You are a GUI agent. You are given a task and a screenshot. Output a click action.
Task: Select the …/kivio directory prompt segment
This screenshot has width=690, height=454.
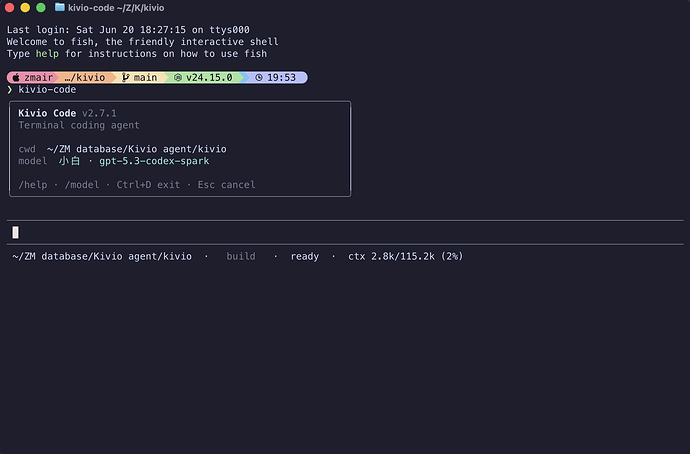[x=85, y=78]
